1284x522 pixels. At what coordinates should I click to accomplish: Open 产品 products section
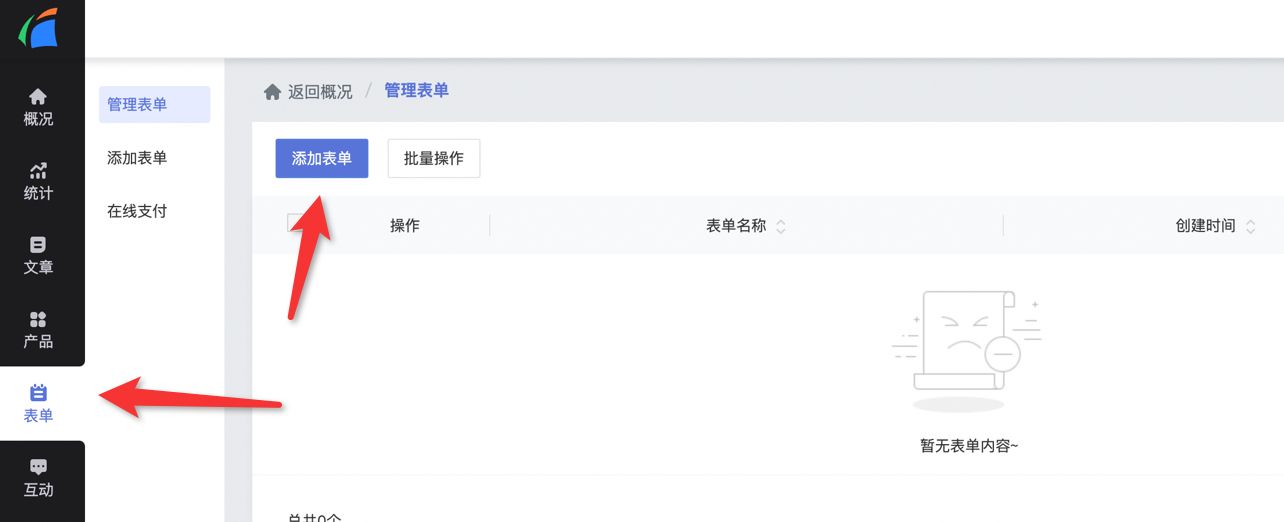coord(38,329)
